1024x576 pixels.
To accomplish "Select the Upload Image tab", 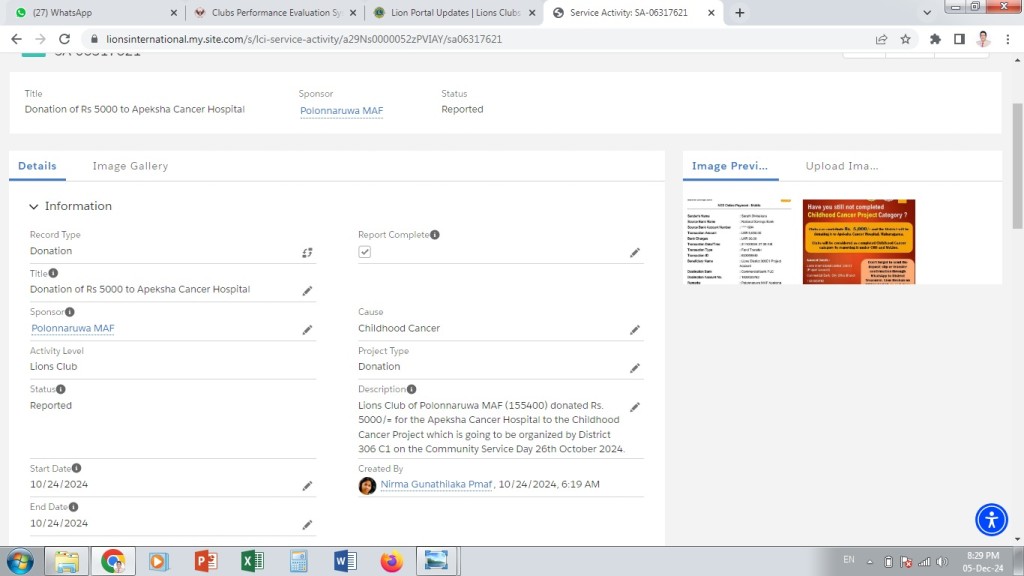I will (842, 166).
